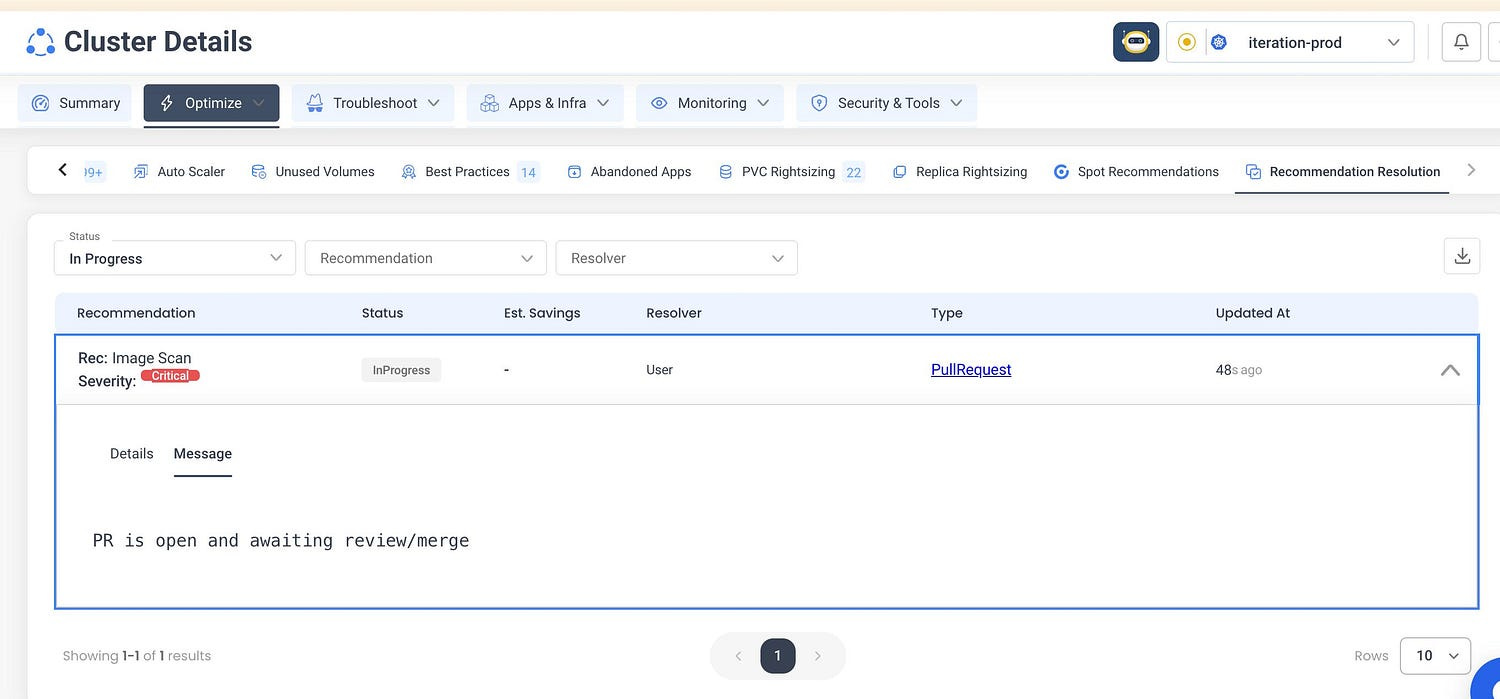Switch to the Best Practices tab

[469, 172]
